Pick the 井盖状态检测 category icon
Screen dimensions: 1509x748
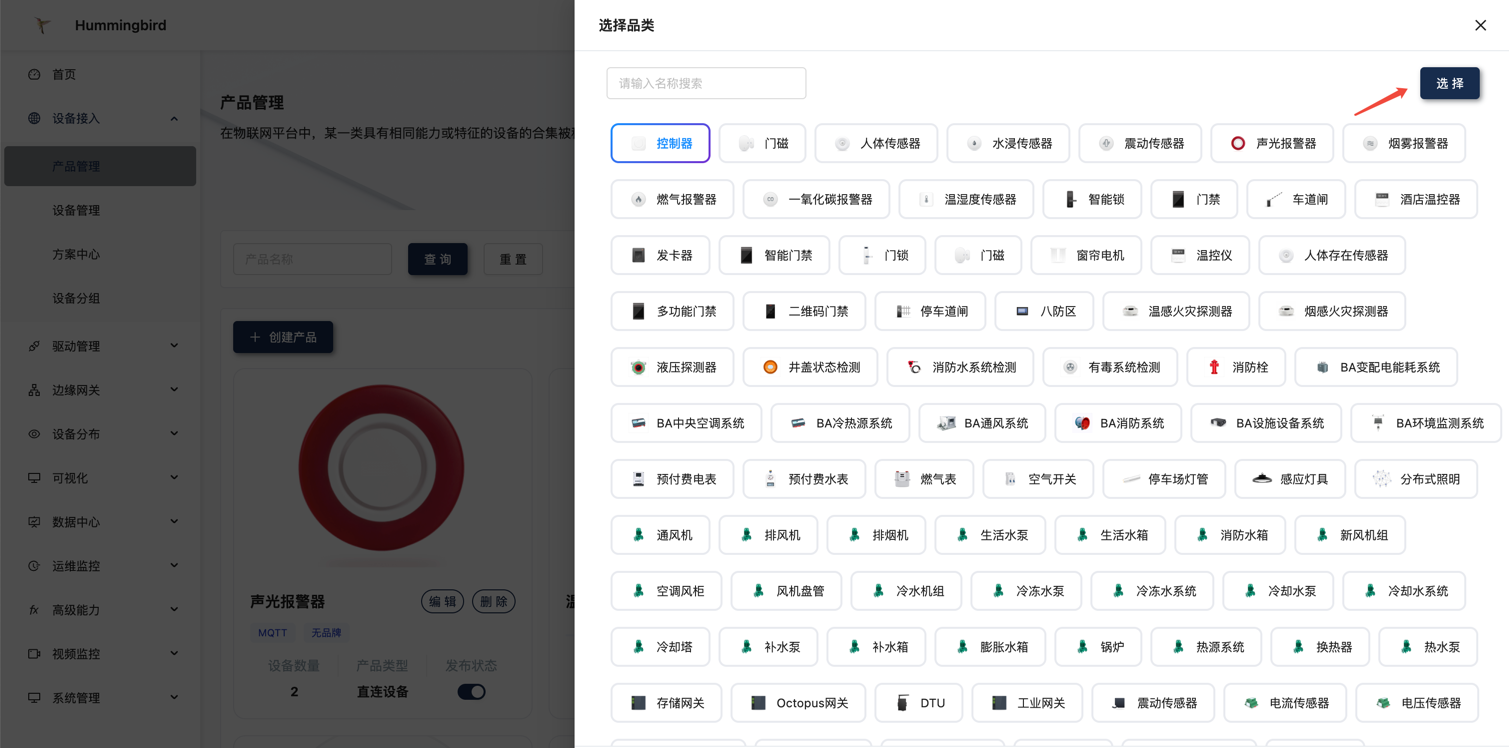click(770, 368)
